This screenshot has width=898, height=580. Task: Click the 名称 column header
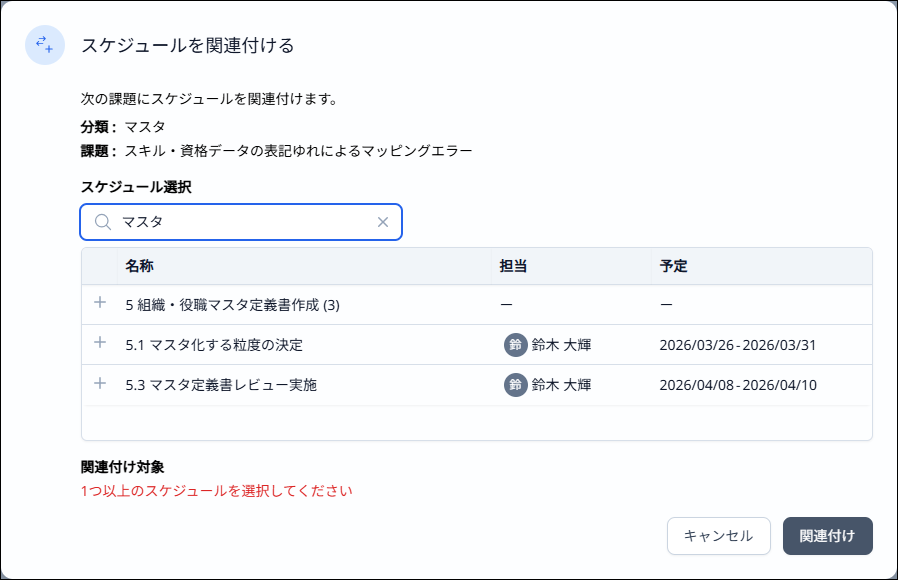[x=139, y=266]
